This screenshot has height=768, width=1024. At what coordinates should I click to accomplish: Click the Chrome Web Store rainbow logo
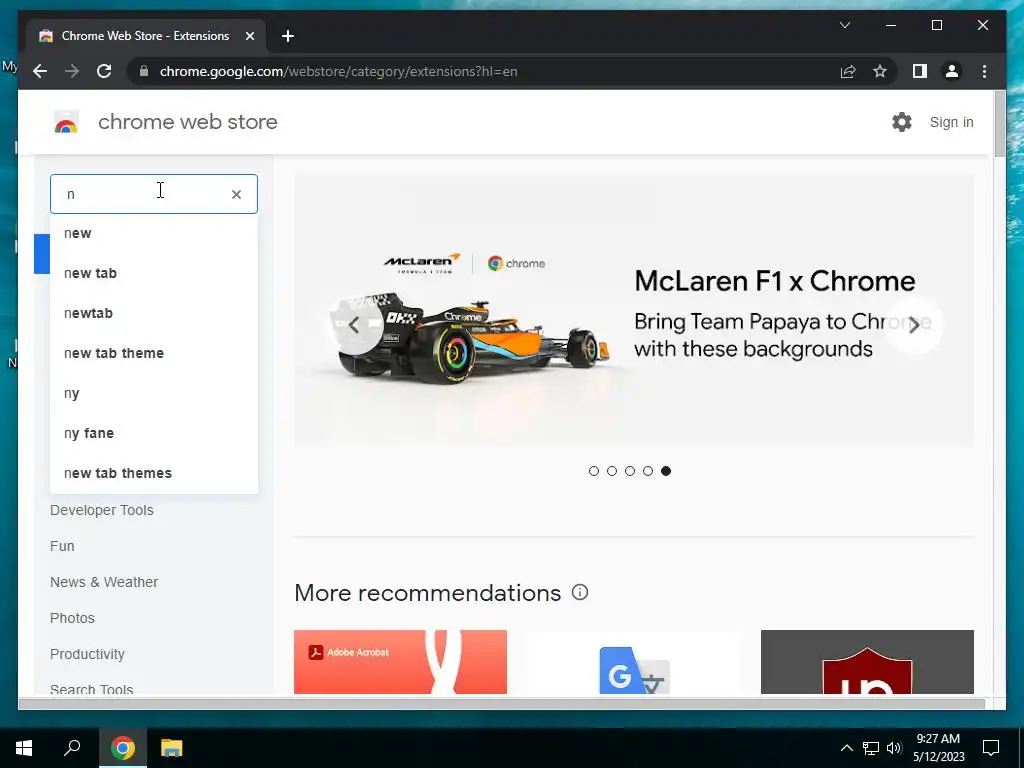(66, 122)
